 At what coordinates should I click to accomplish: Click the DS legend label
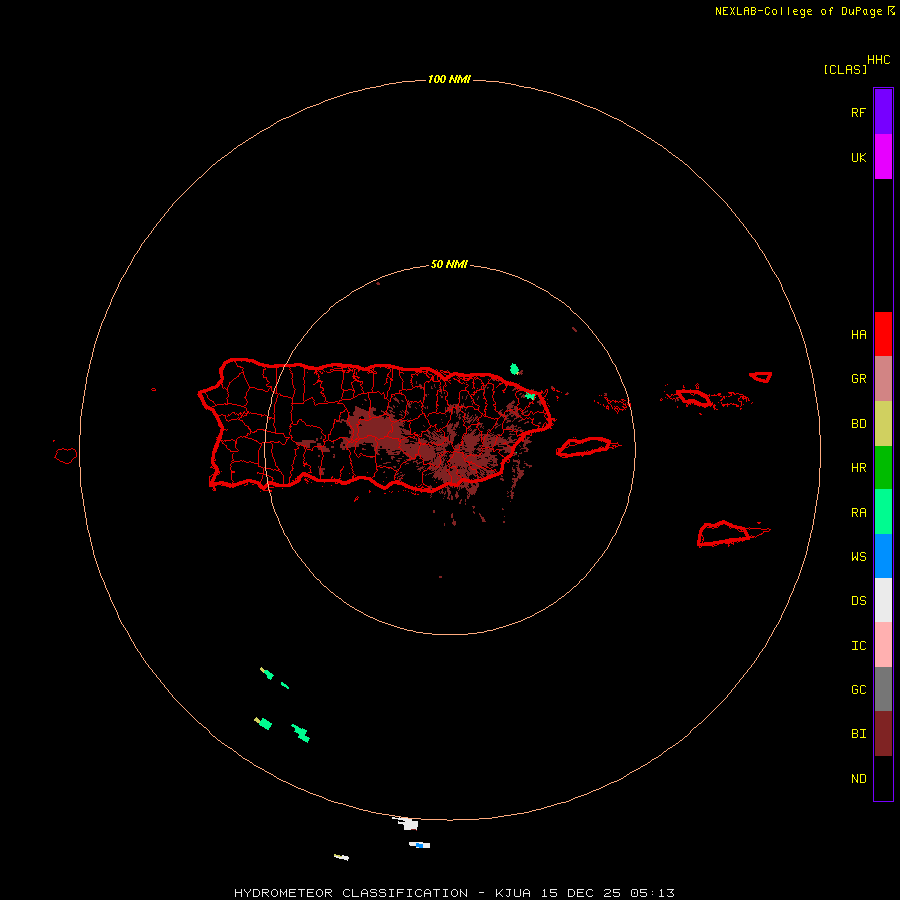point(858,601)
